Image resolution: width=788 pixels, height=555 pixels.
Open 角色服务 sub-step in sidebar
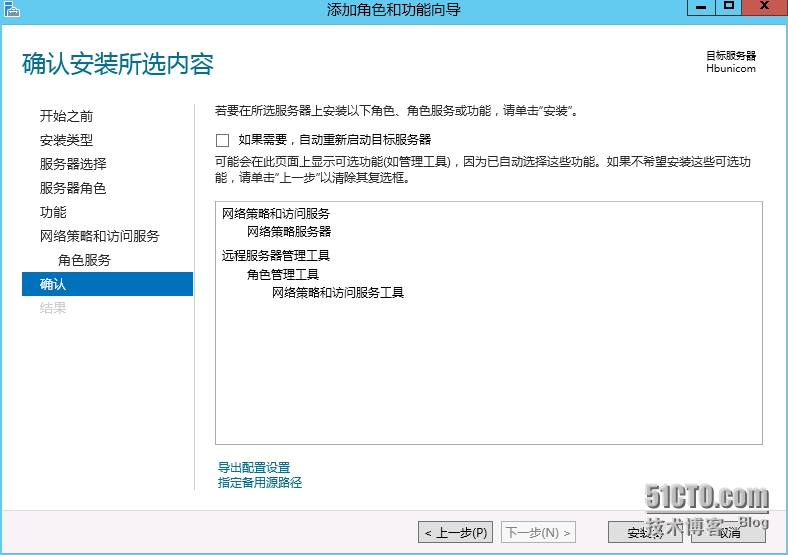84,260
